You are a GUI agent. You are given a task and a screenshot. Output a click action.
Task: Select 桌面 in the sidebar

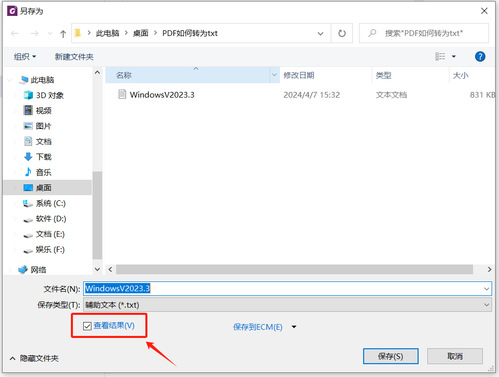pyautogui.click(x=47, y=188)
